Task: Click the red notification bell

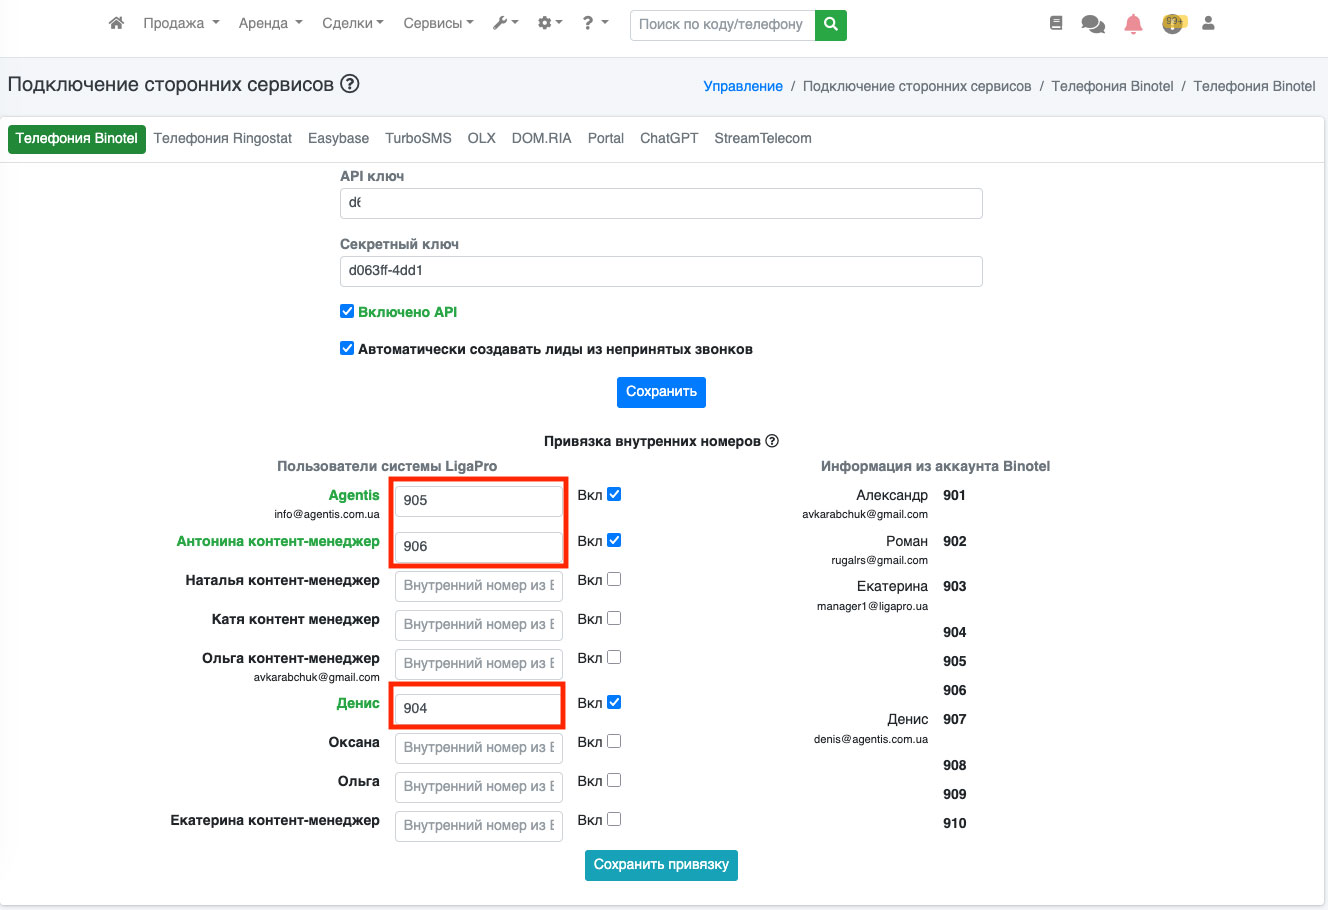Action: coord(1133,24)
